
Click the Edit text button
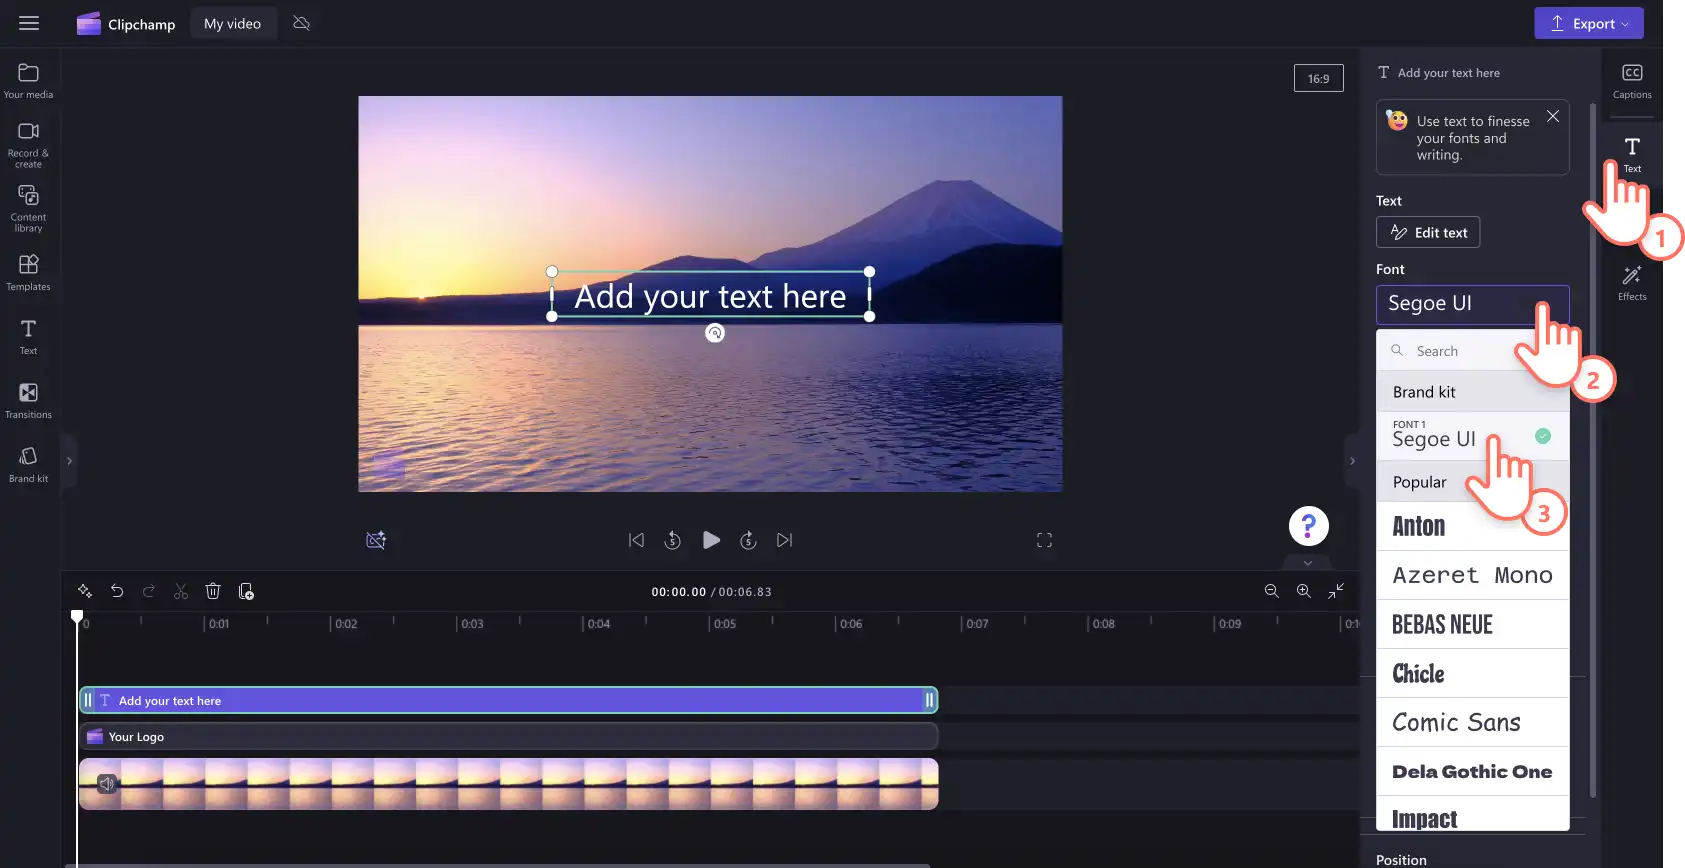pos(1428,232)
